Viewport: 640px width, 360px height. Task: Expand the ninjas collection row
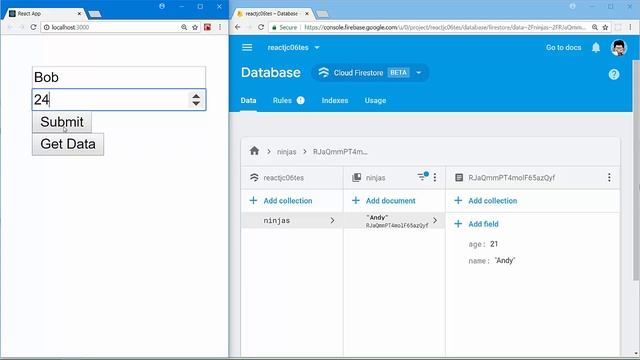coord(292,220)
